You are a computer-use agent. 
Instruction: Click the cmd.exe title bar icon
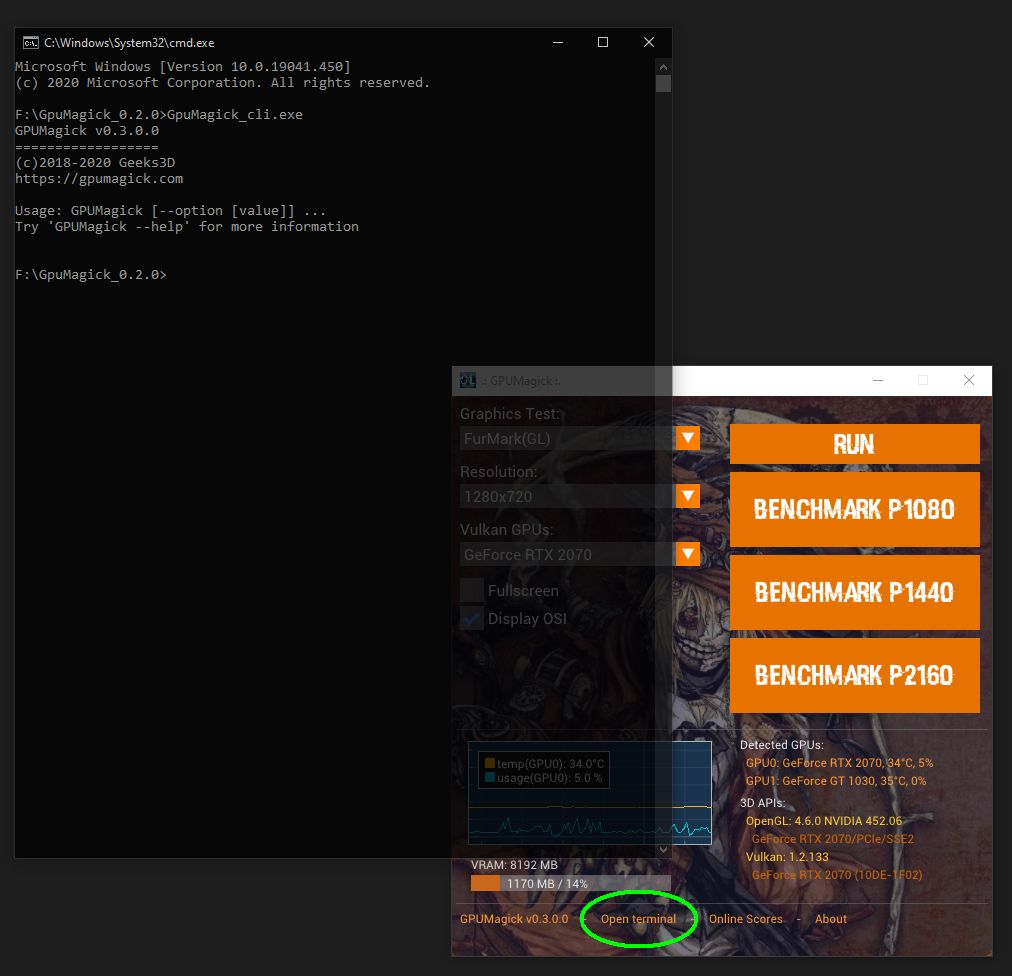(x=30, y=43)
